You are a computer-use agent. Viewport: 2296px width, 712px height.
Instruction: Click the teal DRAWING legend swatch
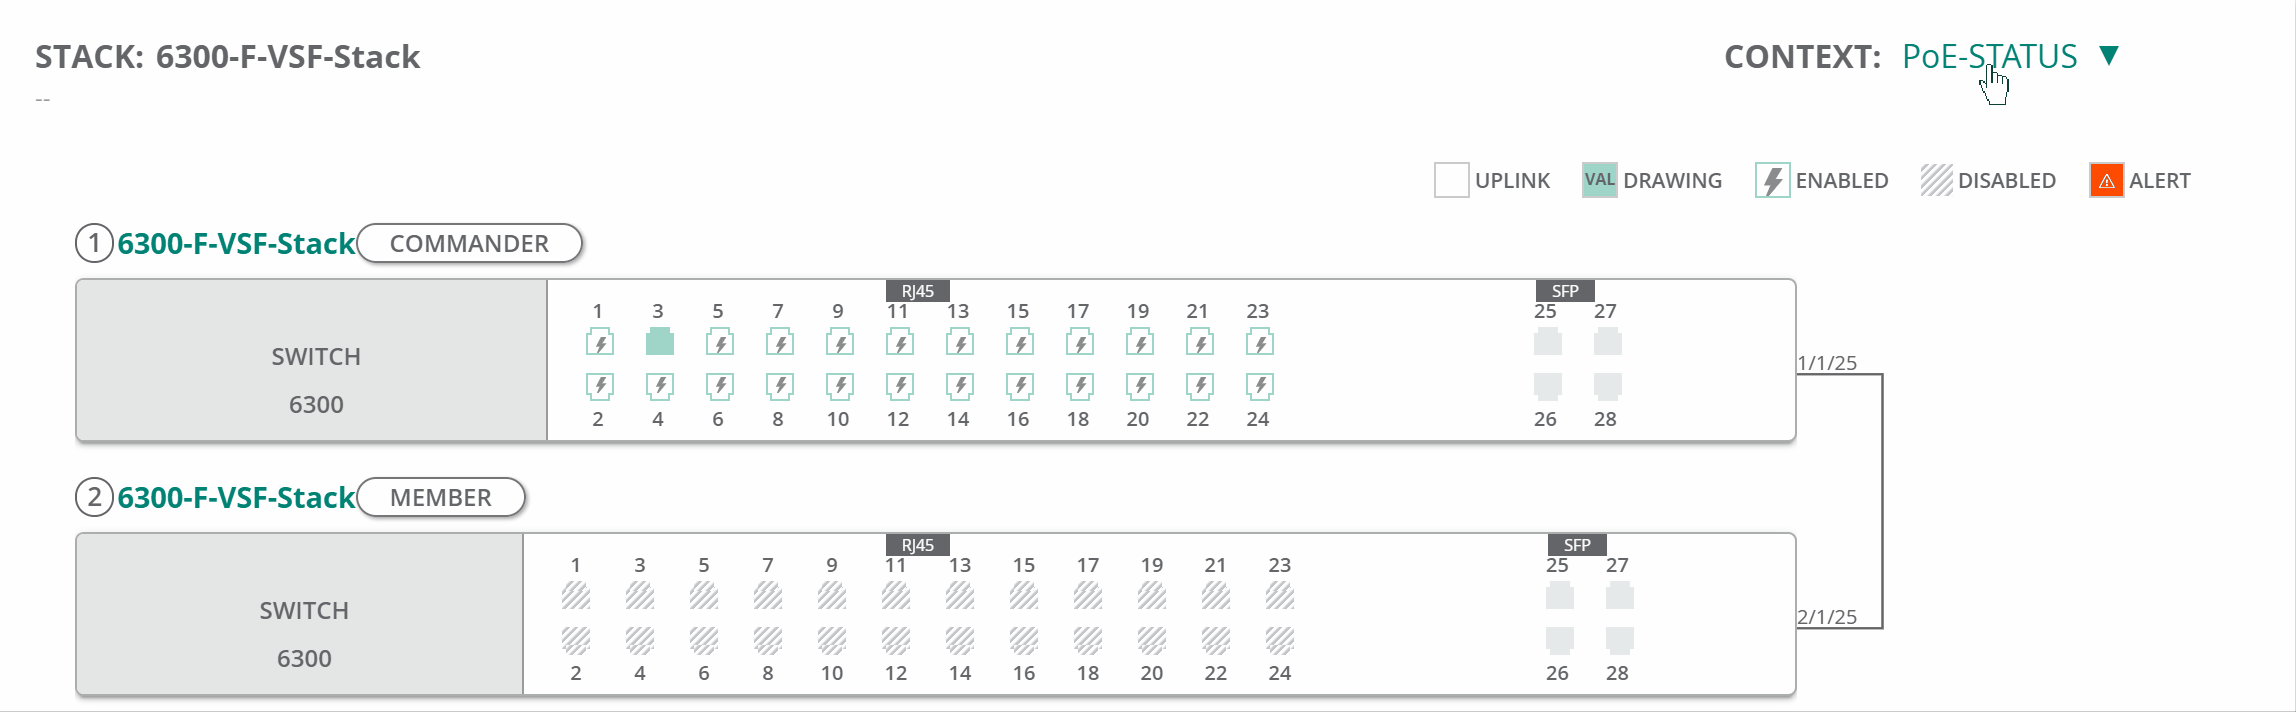(x=1599, y=181)
